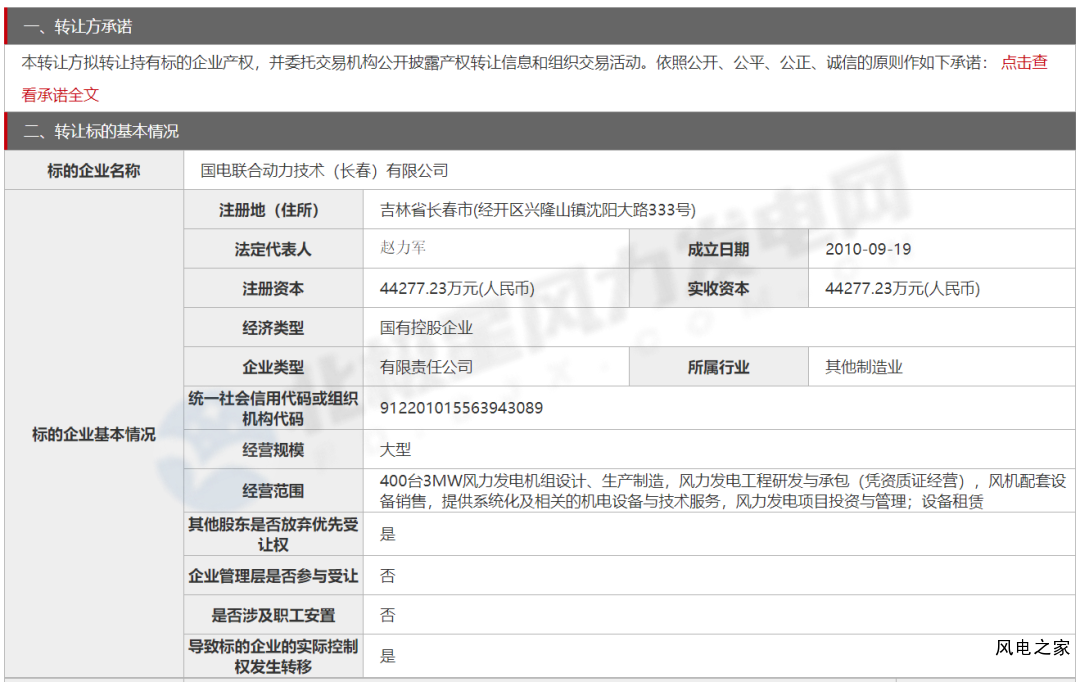
Task: Select business scope text starting 400台3MW风力发电机组设计
Action: [x=723, y=491]
